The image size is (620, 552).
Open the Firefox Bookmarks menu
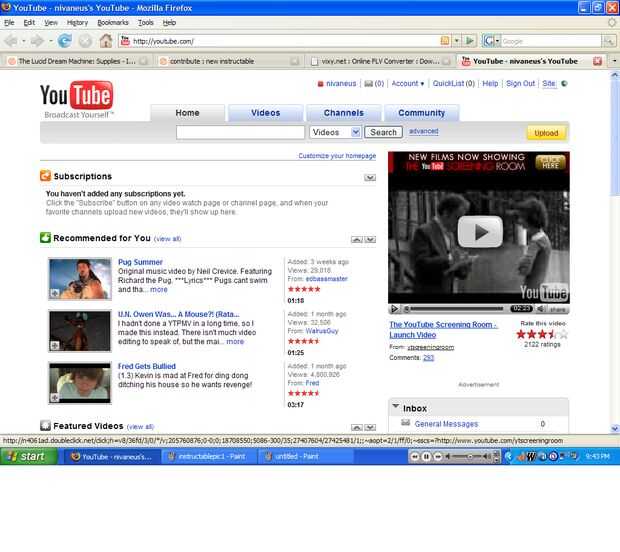click(x=113, y=23)
